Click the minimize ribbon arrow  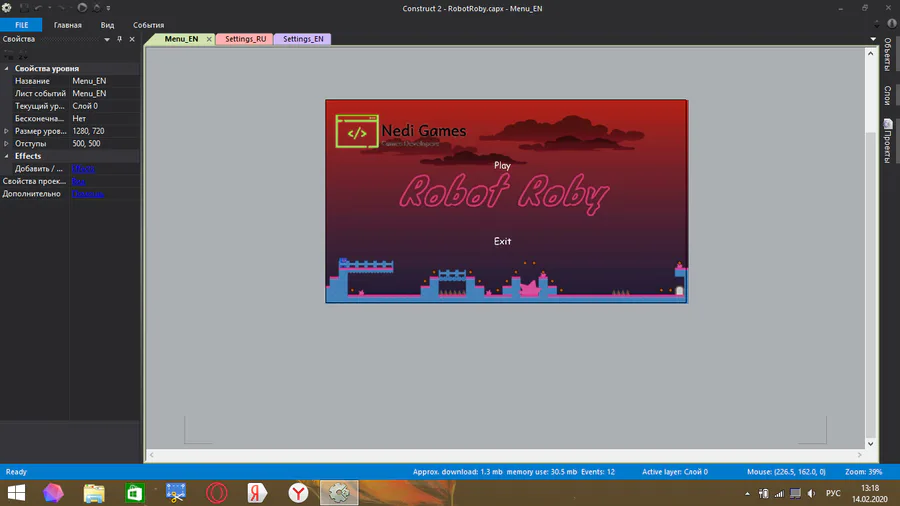pos(876,24)
